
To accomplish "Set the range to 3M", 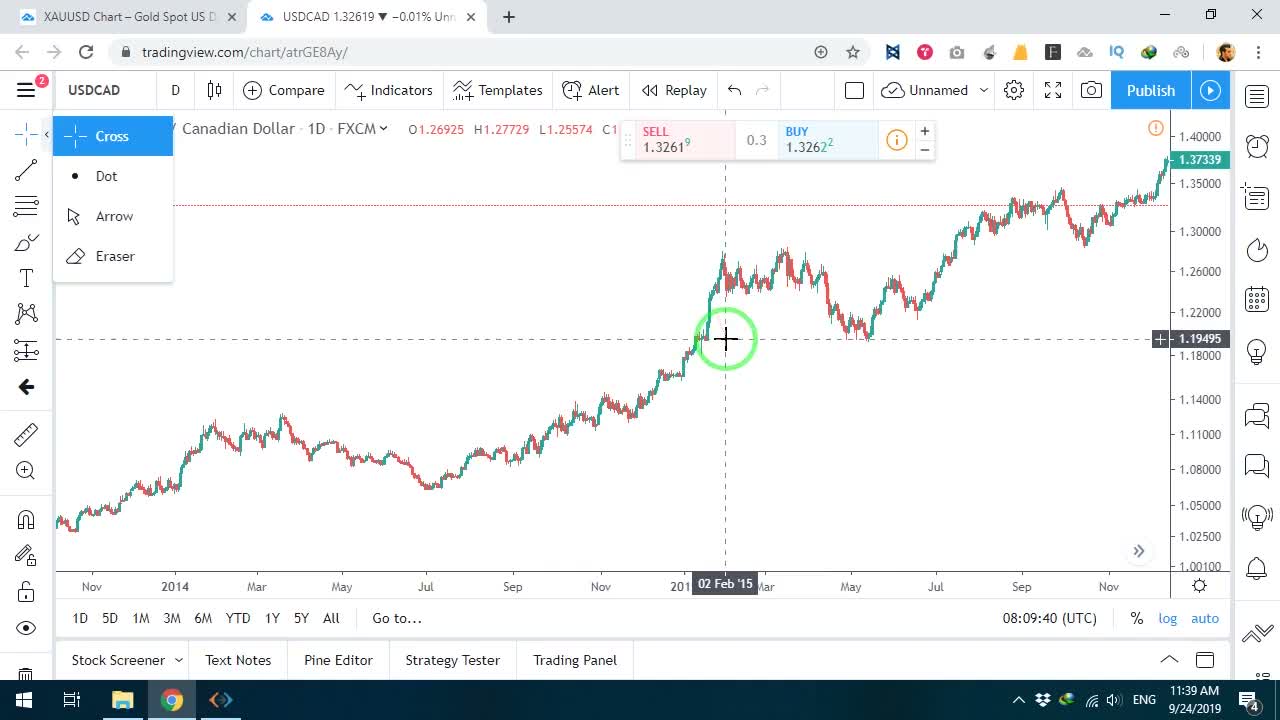I will pos(172,618).
